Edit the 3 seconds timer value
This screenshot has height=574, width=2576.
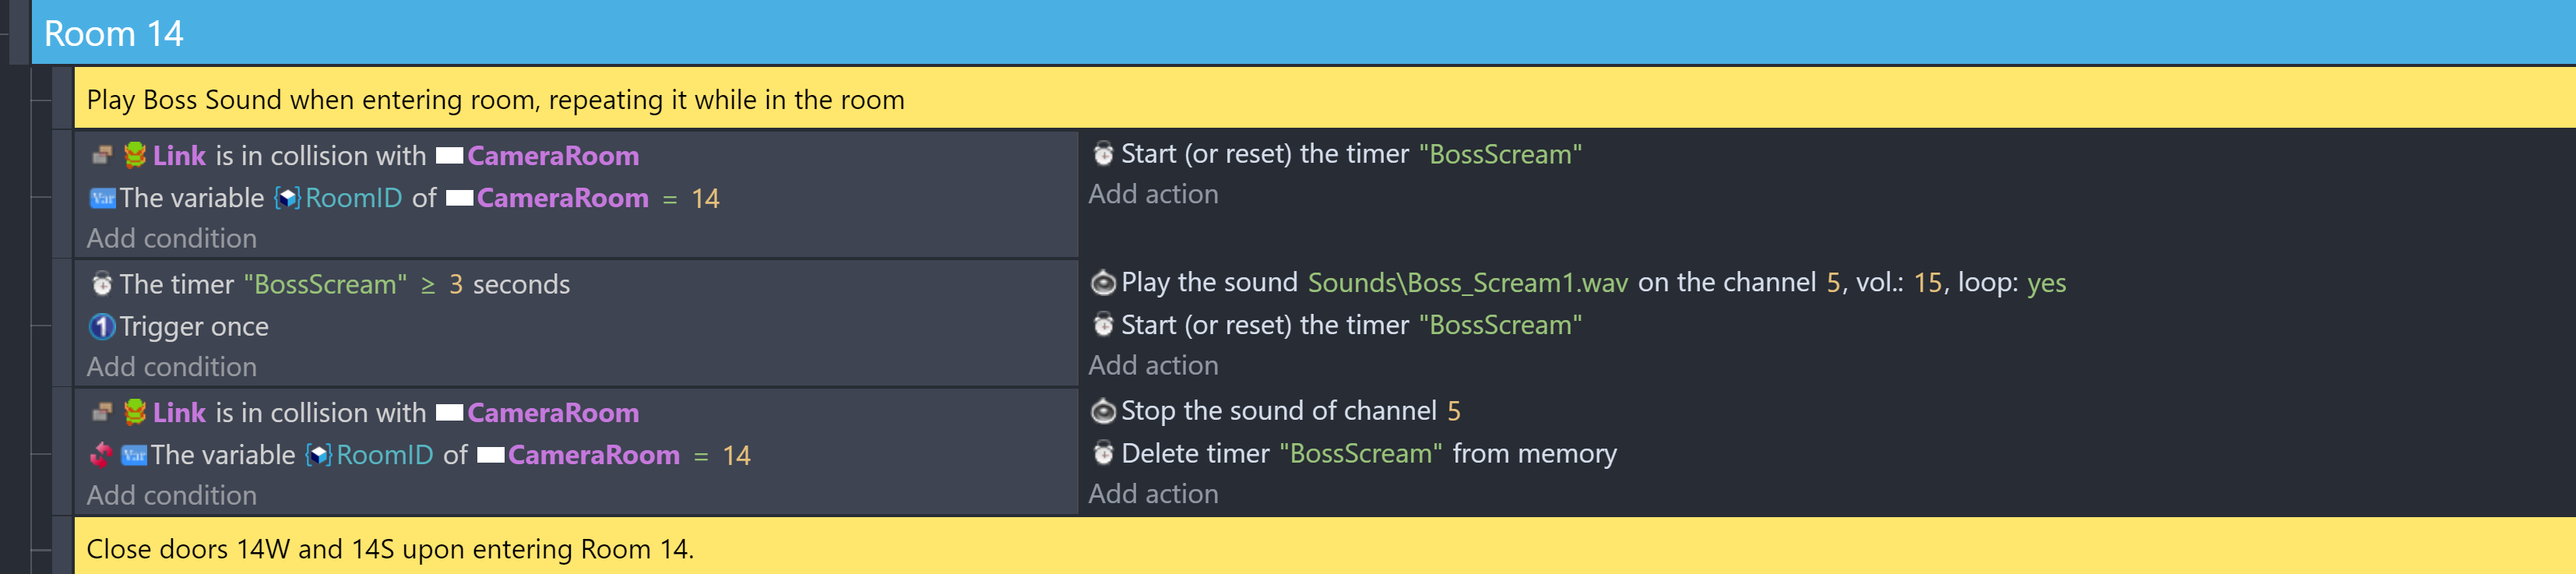coord(456,285)
